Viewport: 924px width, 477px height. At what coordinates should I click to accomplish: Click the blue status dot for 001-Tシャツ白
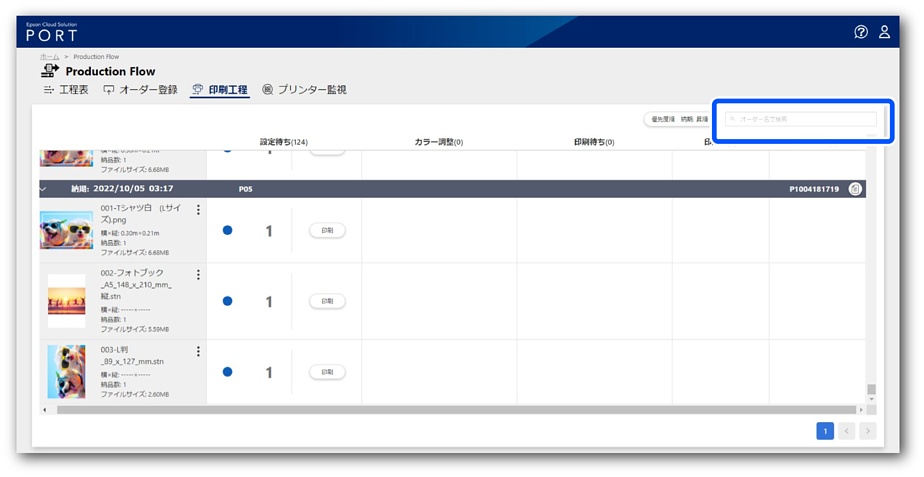227,230
